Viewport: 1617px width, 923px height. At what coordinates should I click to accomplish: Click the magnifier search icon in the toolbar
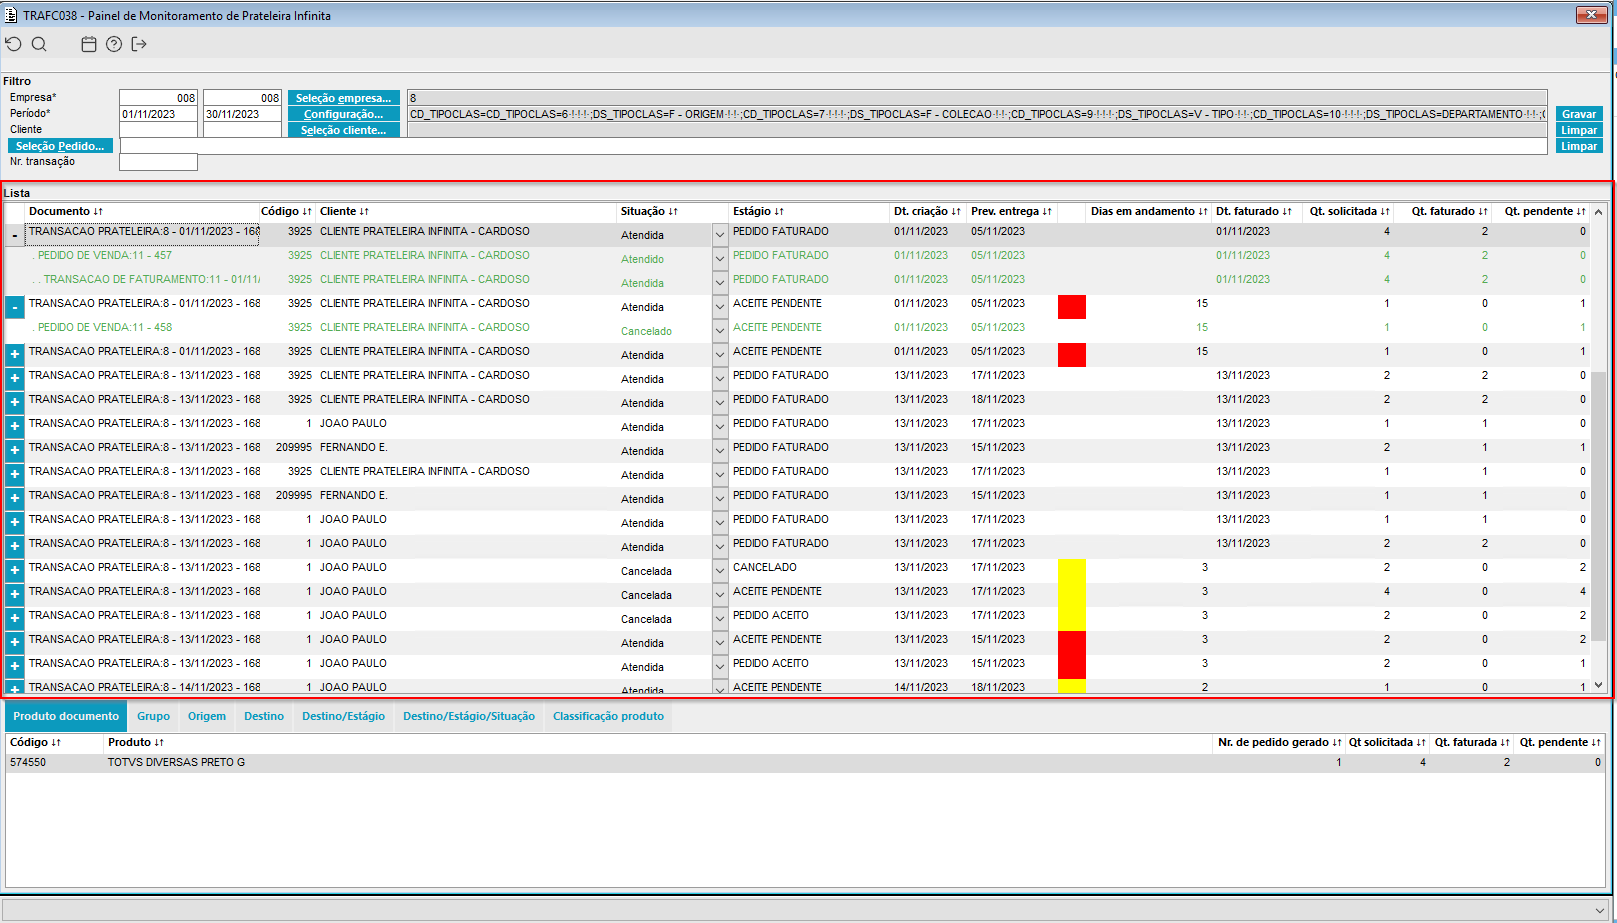tap(39, 44)
